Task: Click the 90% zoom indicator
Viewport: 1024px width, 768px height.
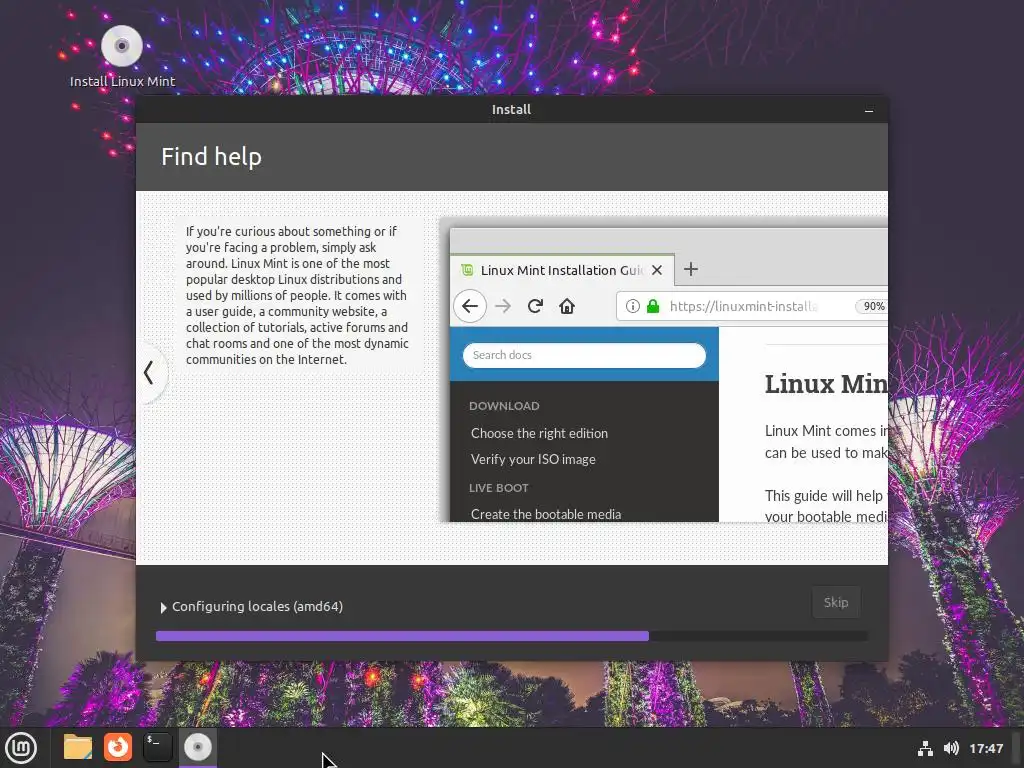Action: click(x=872, y=306)
